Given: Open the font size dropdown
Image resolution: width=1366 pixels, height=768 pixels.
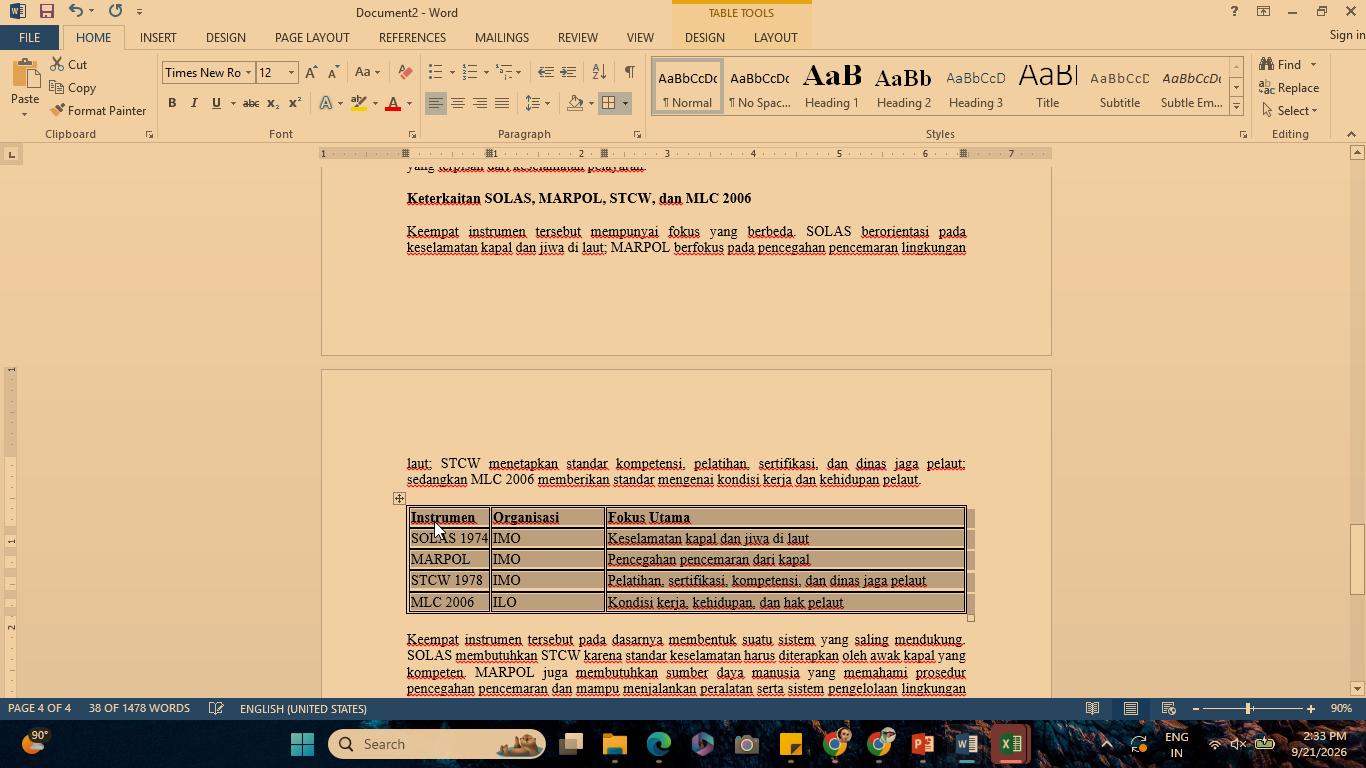Looking at the screenshot, I should 291,72.
